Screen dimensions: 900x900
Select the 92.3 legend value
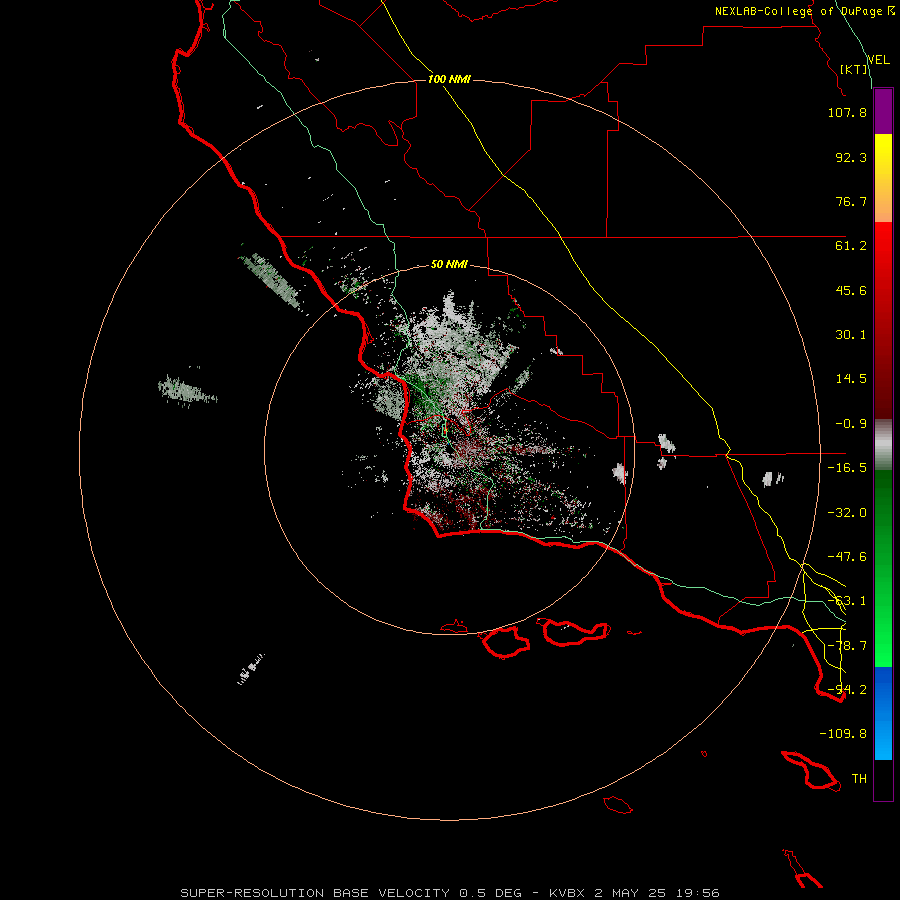(x=851, y=157)
